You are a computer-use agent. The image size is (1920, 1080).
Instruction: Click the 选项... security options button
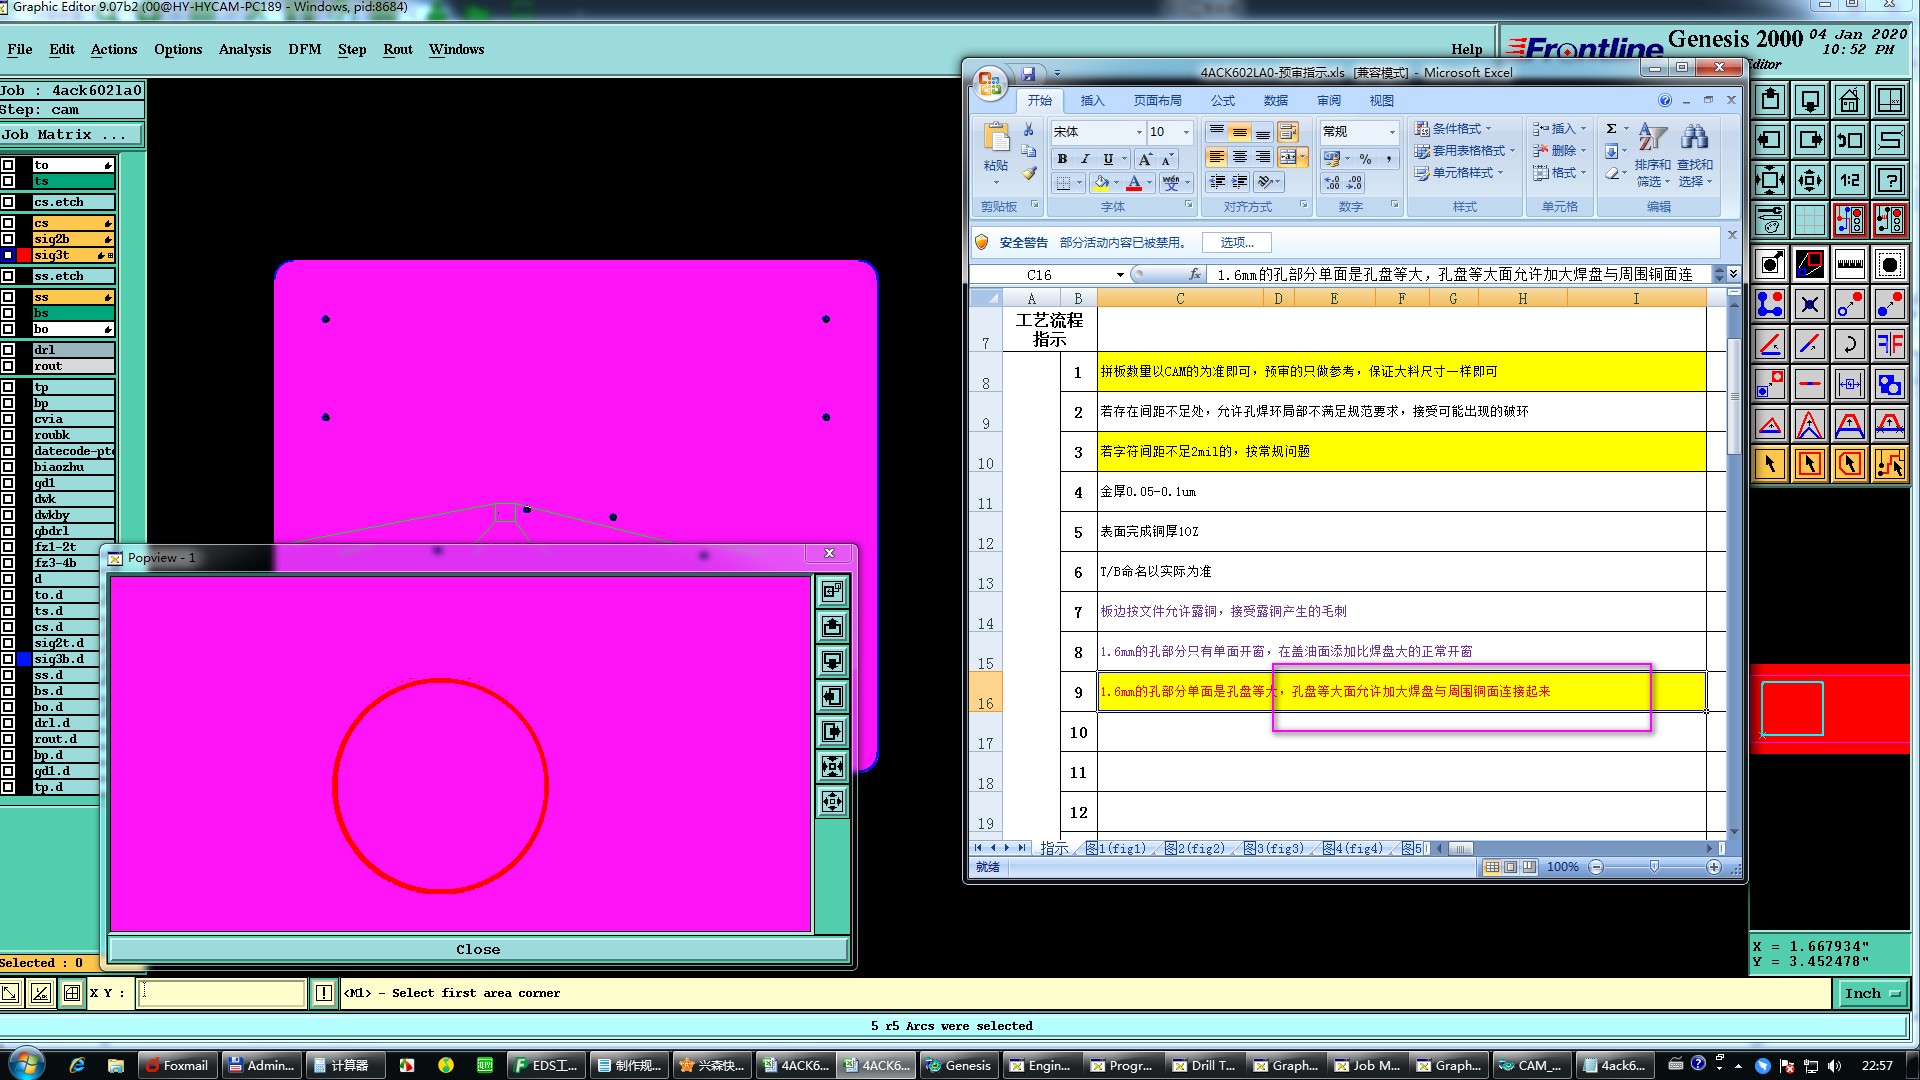[x=1236, y=242]
